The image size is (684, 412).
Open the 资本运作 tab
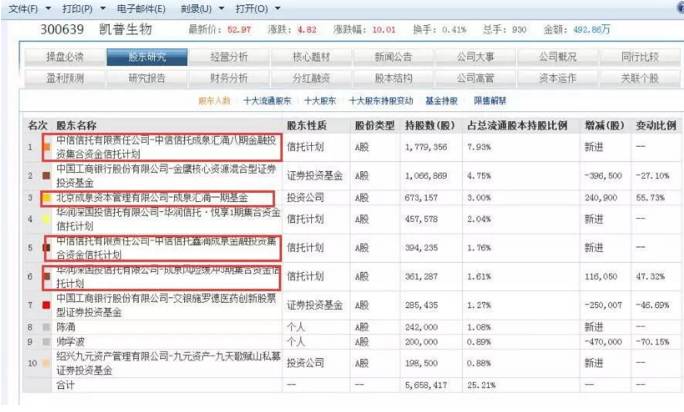pos(557,78)
